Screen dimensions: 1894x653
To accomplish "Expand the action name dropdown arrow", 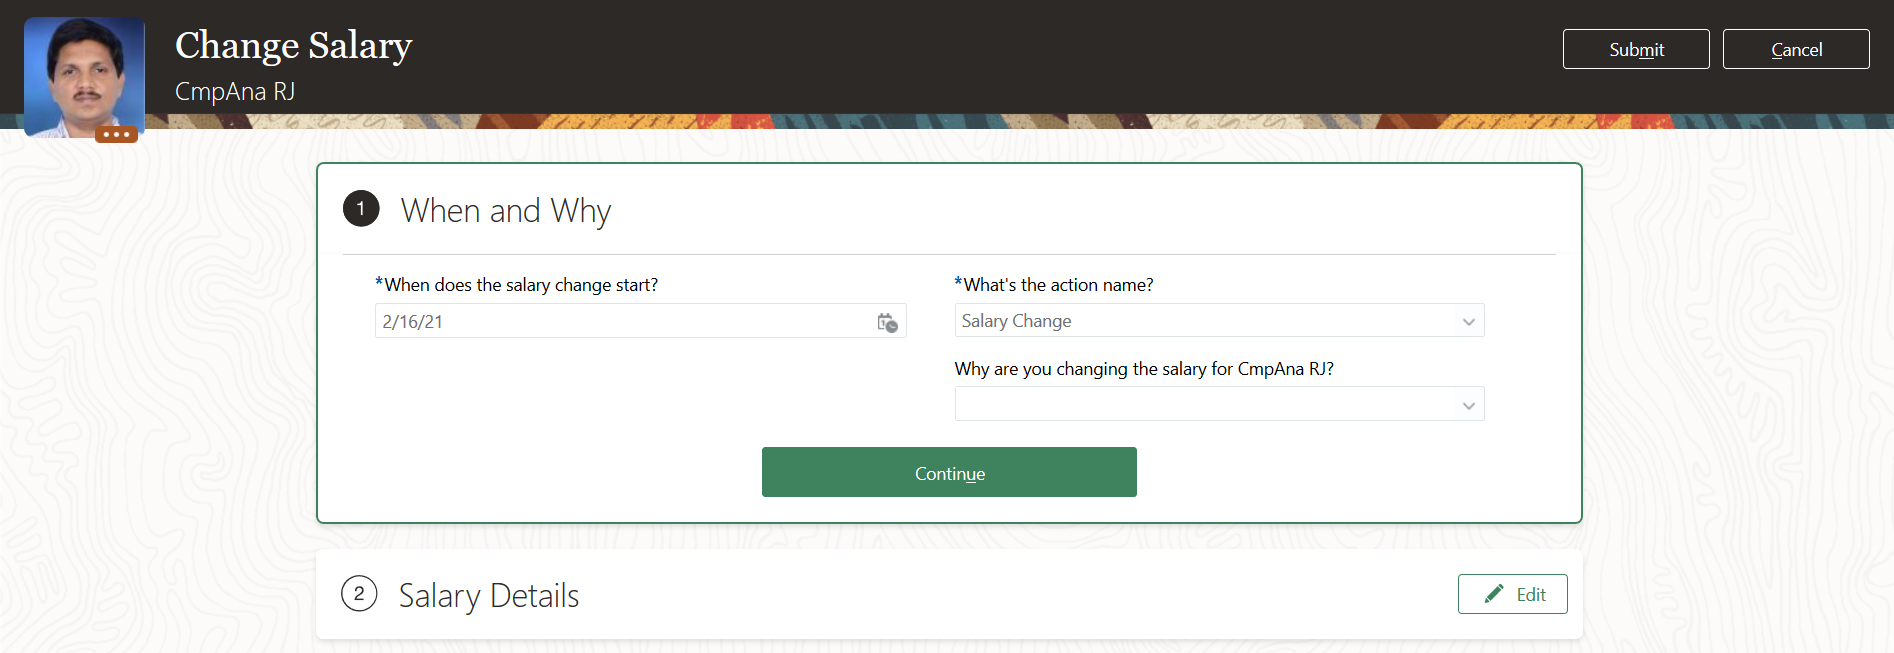I will (1468, 322).
